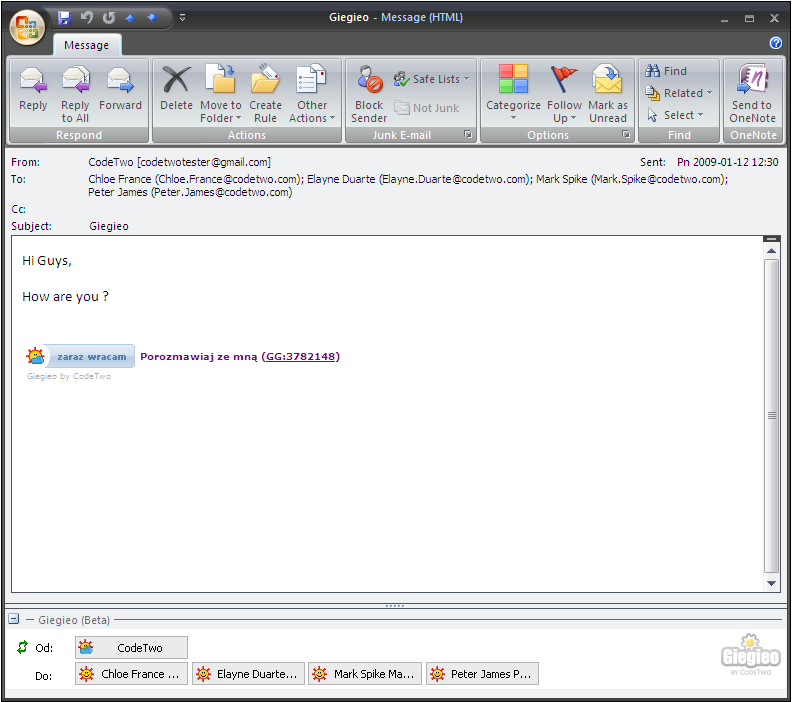The image size is (792, 702).
Task: Go to Previous Item arrow
Action: pyautogui.click(x=130, y=18)
